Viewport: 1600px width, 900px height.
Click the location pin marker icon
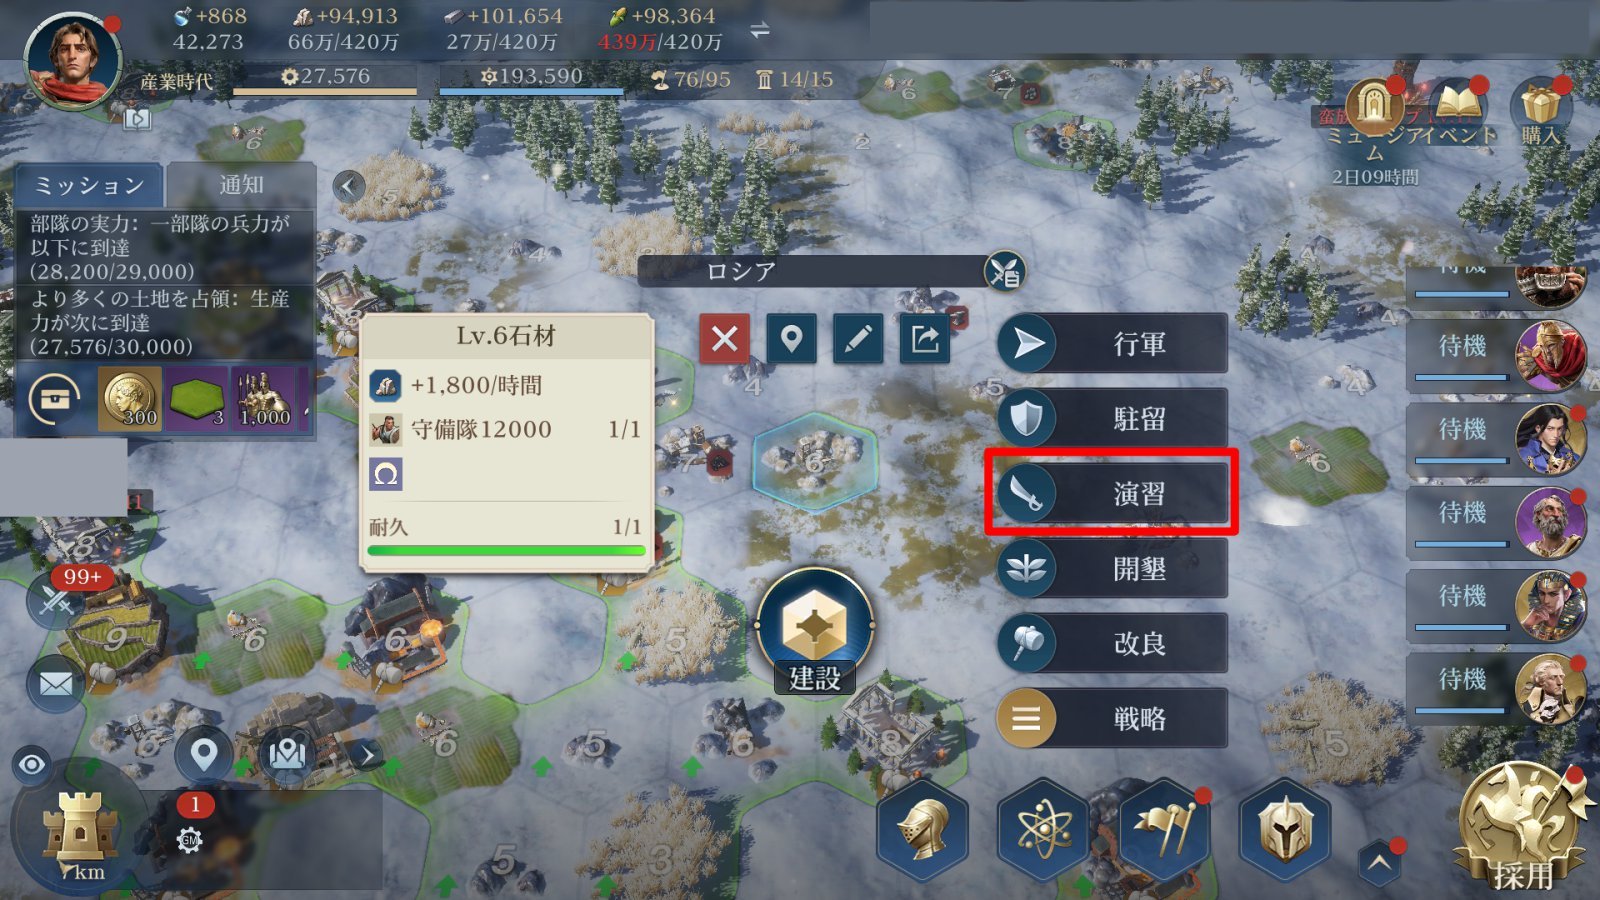click(791, 339)
